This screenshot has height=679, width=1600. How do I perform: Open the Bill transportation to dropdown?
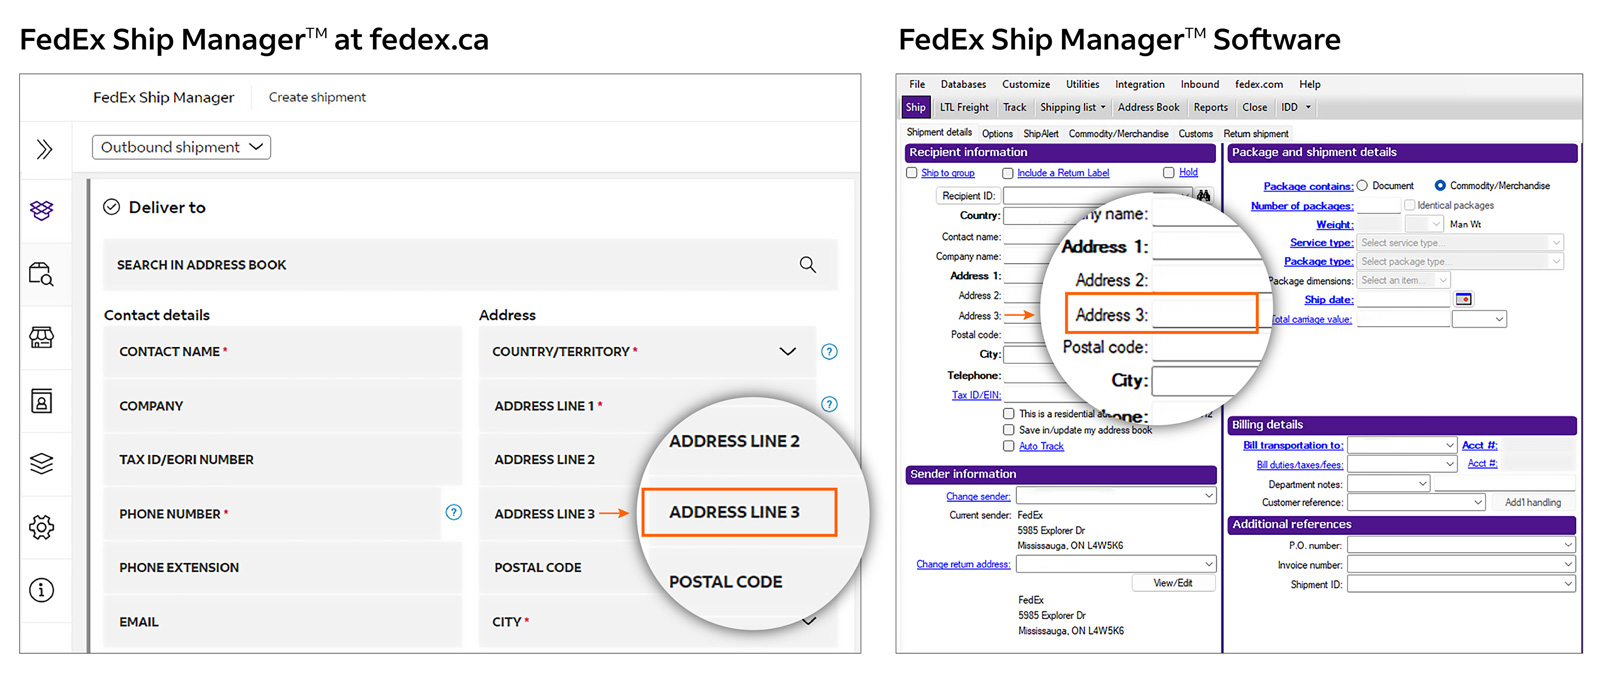pyautogui.click(x=1403, y=445)
